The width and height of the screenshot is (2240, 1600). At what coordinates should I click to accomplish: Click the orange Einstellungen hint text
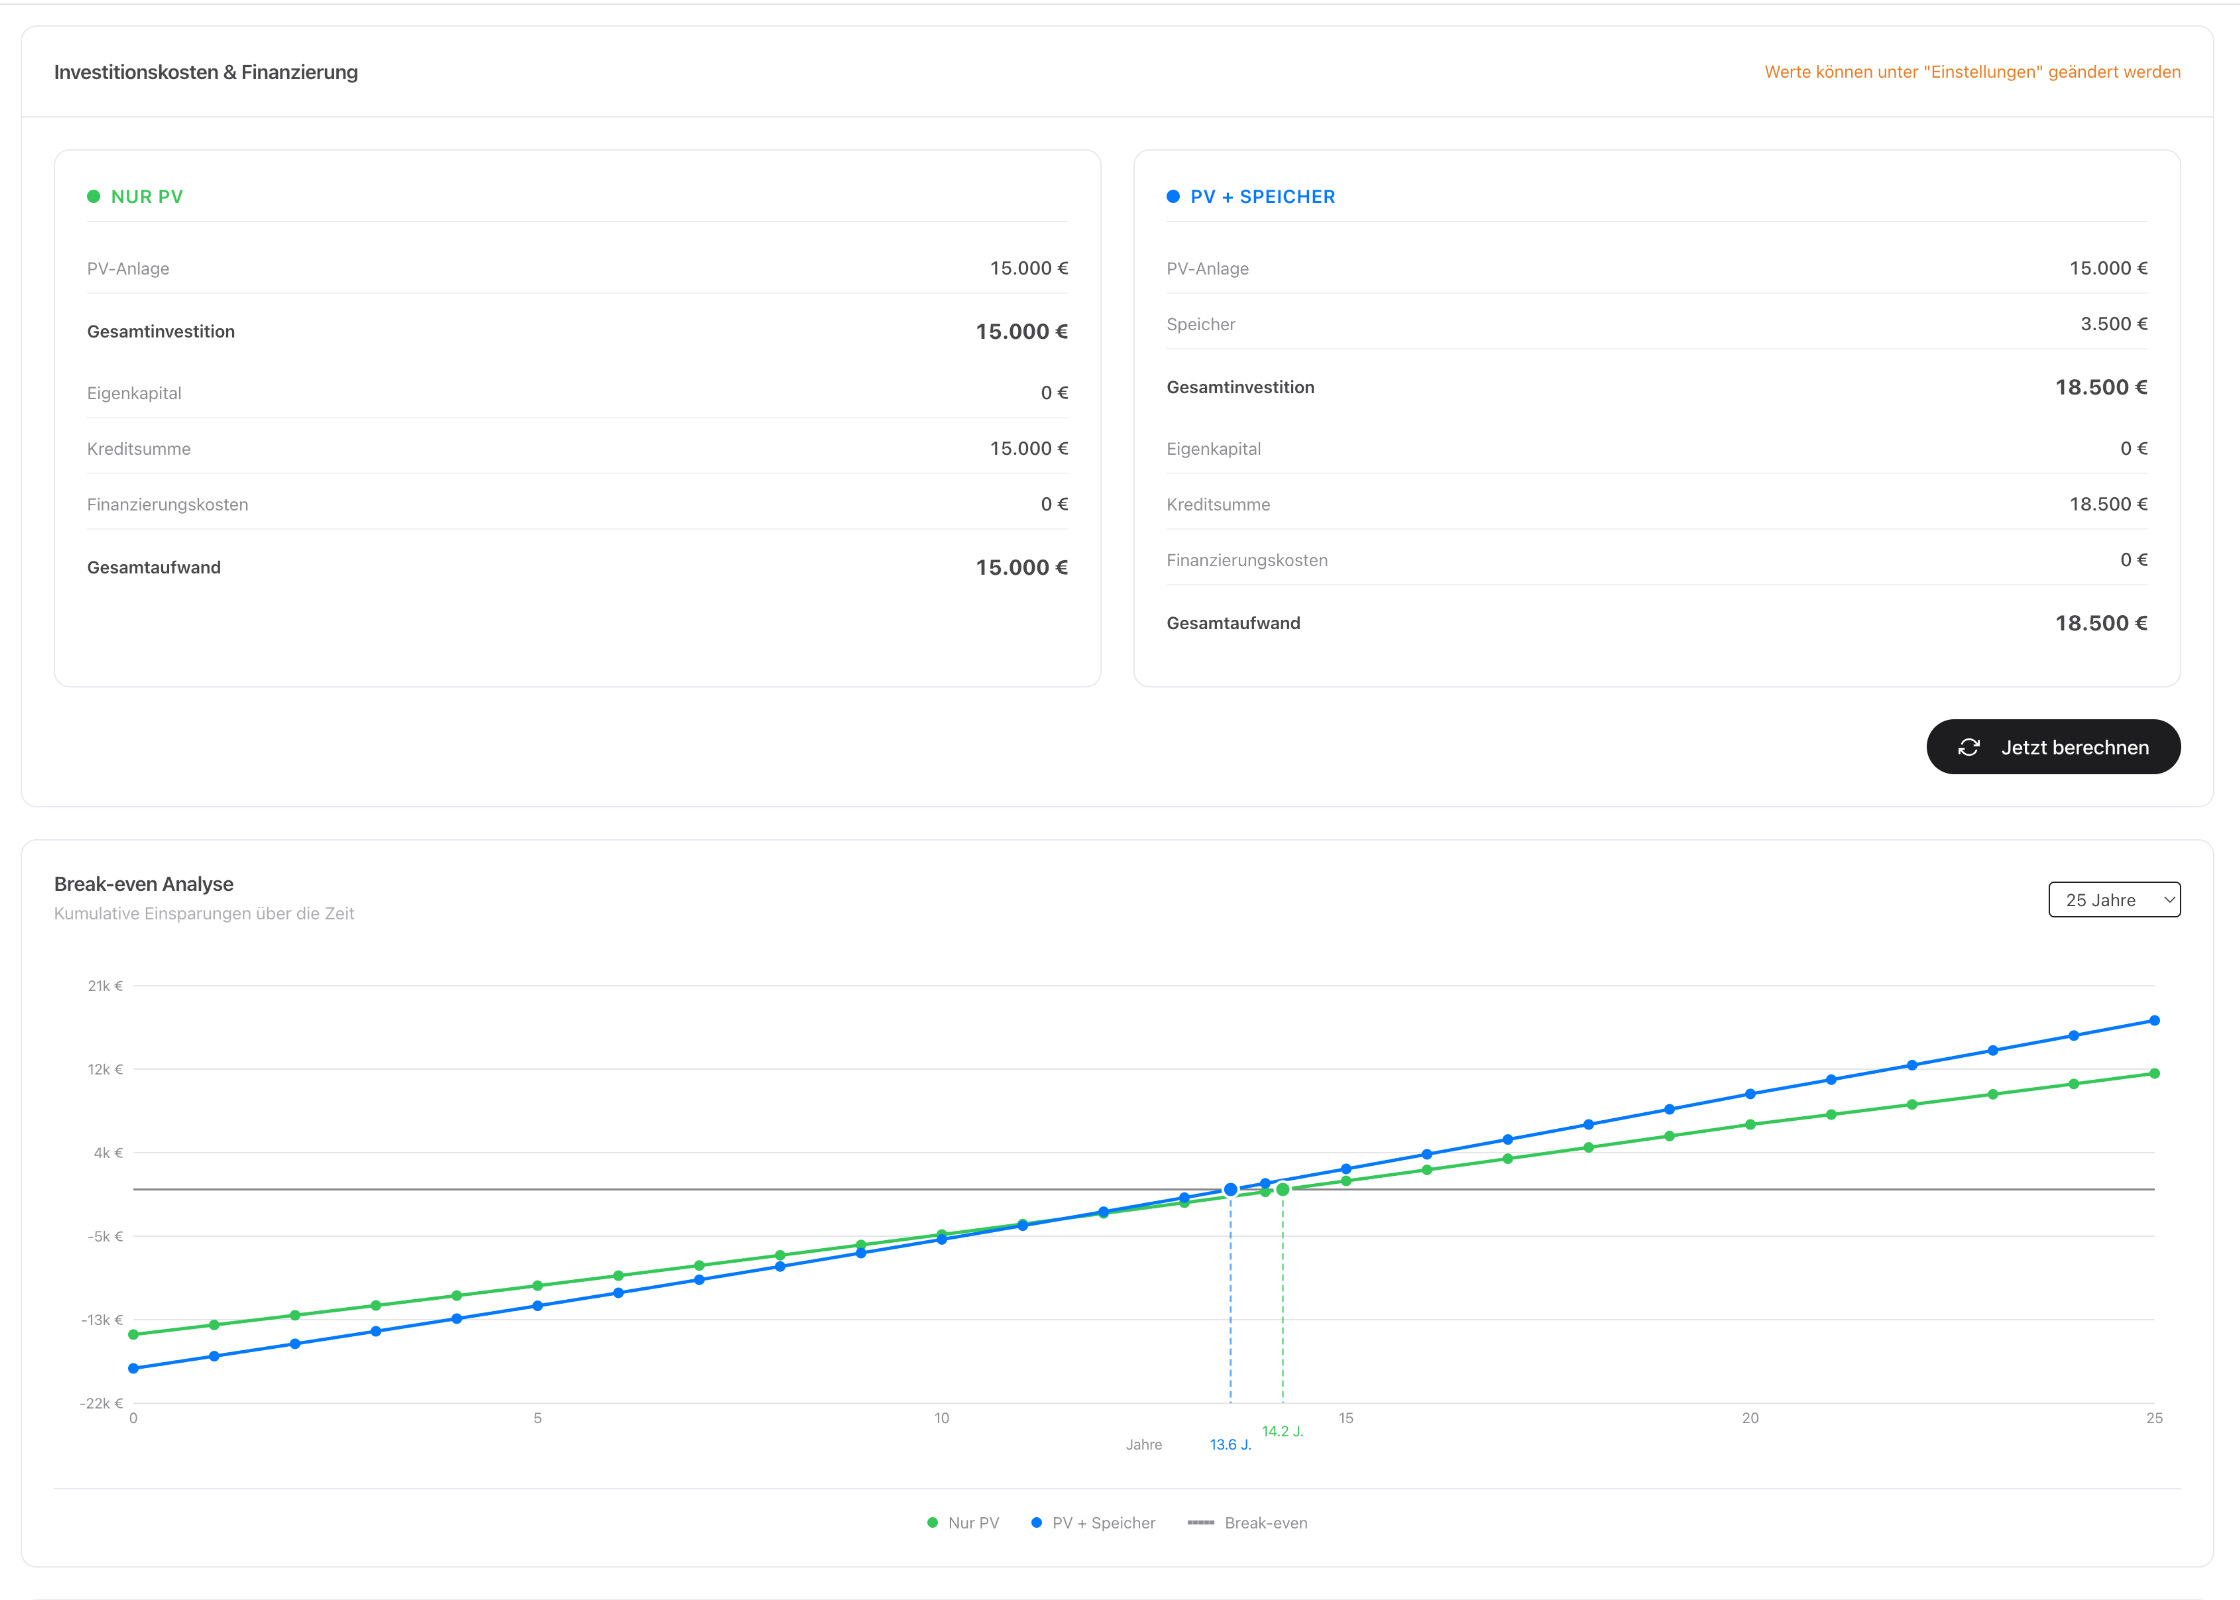1971,72
